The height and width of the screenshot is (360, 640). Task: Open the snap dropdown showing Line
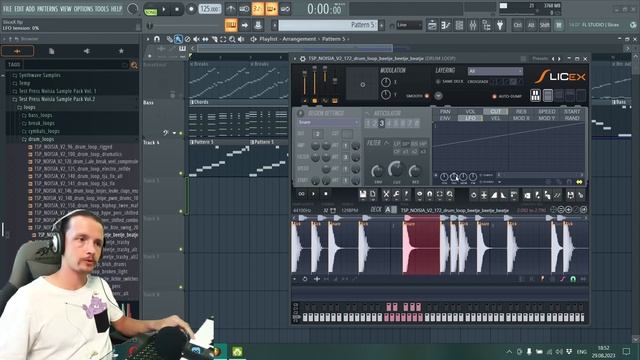[x=409, y=25]
